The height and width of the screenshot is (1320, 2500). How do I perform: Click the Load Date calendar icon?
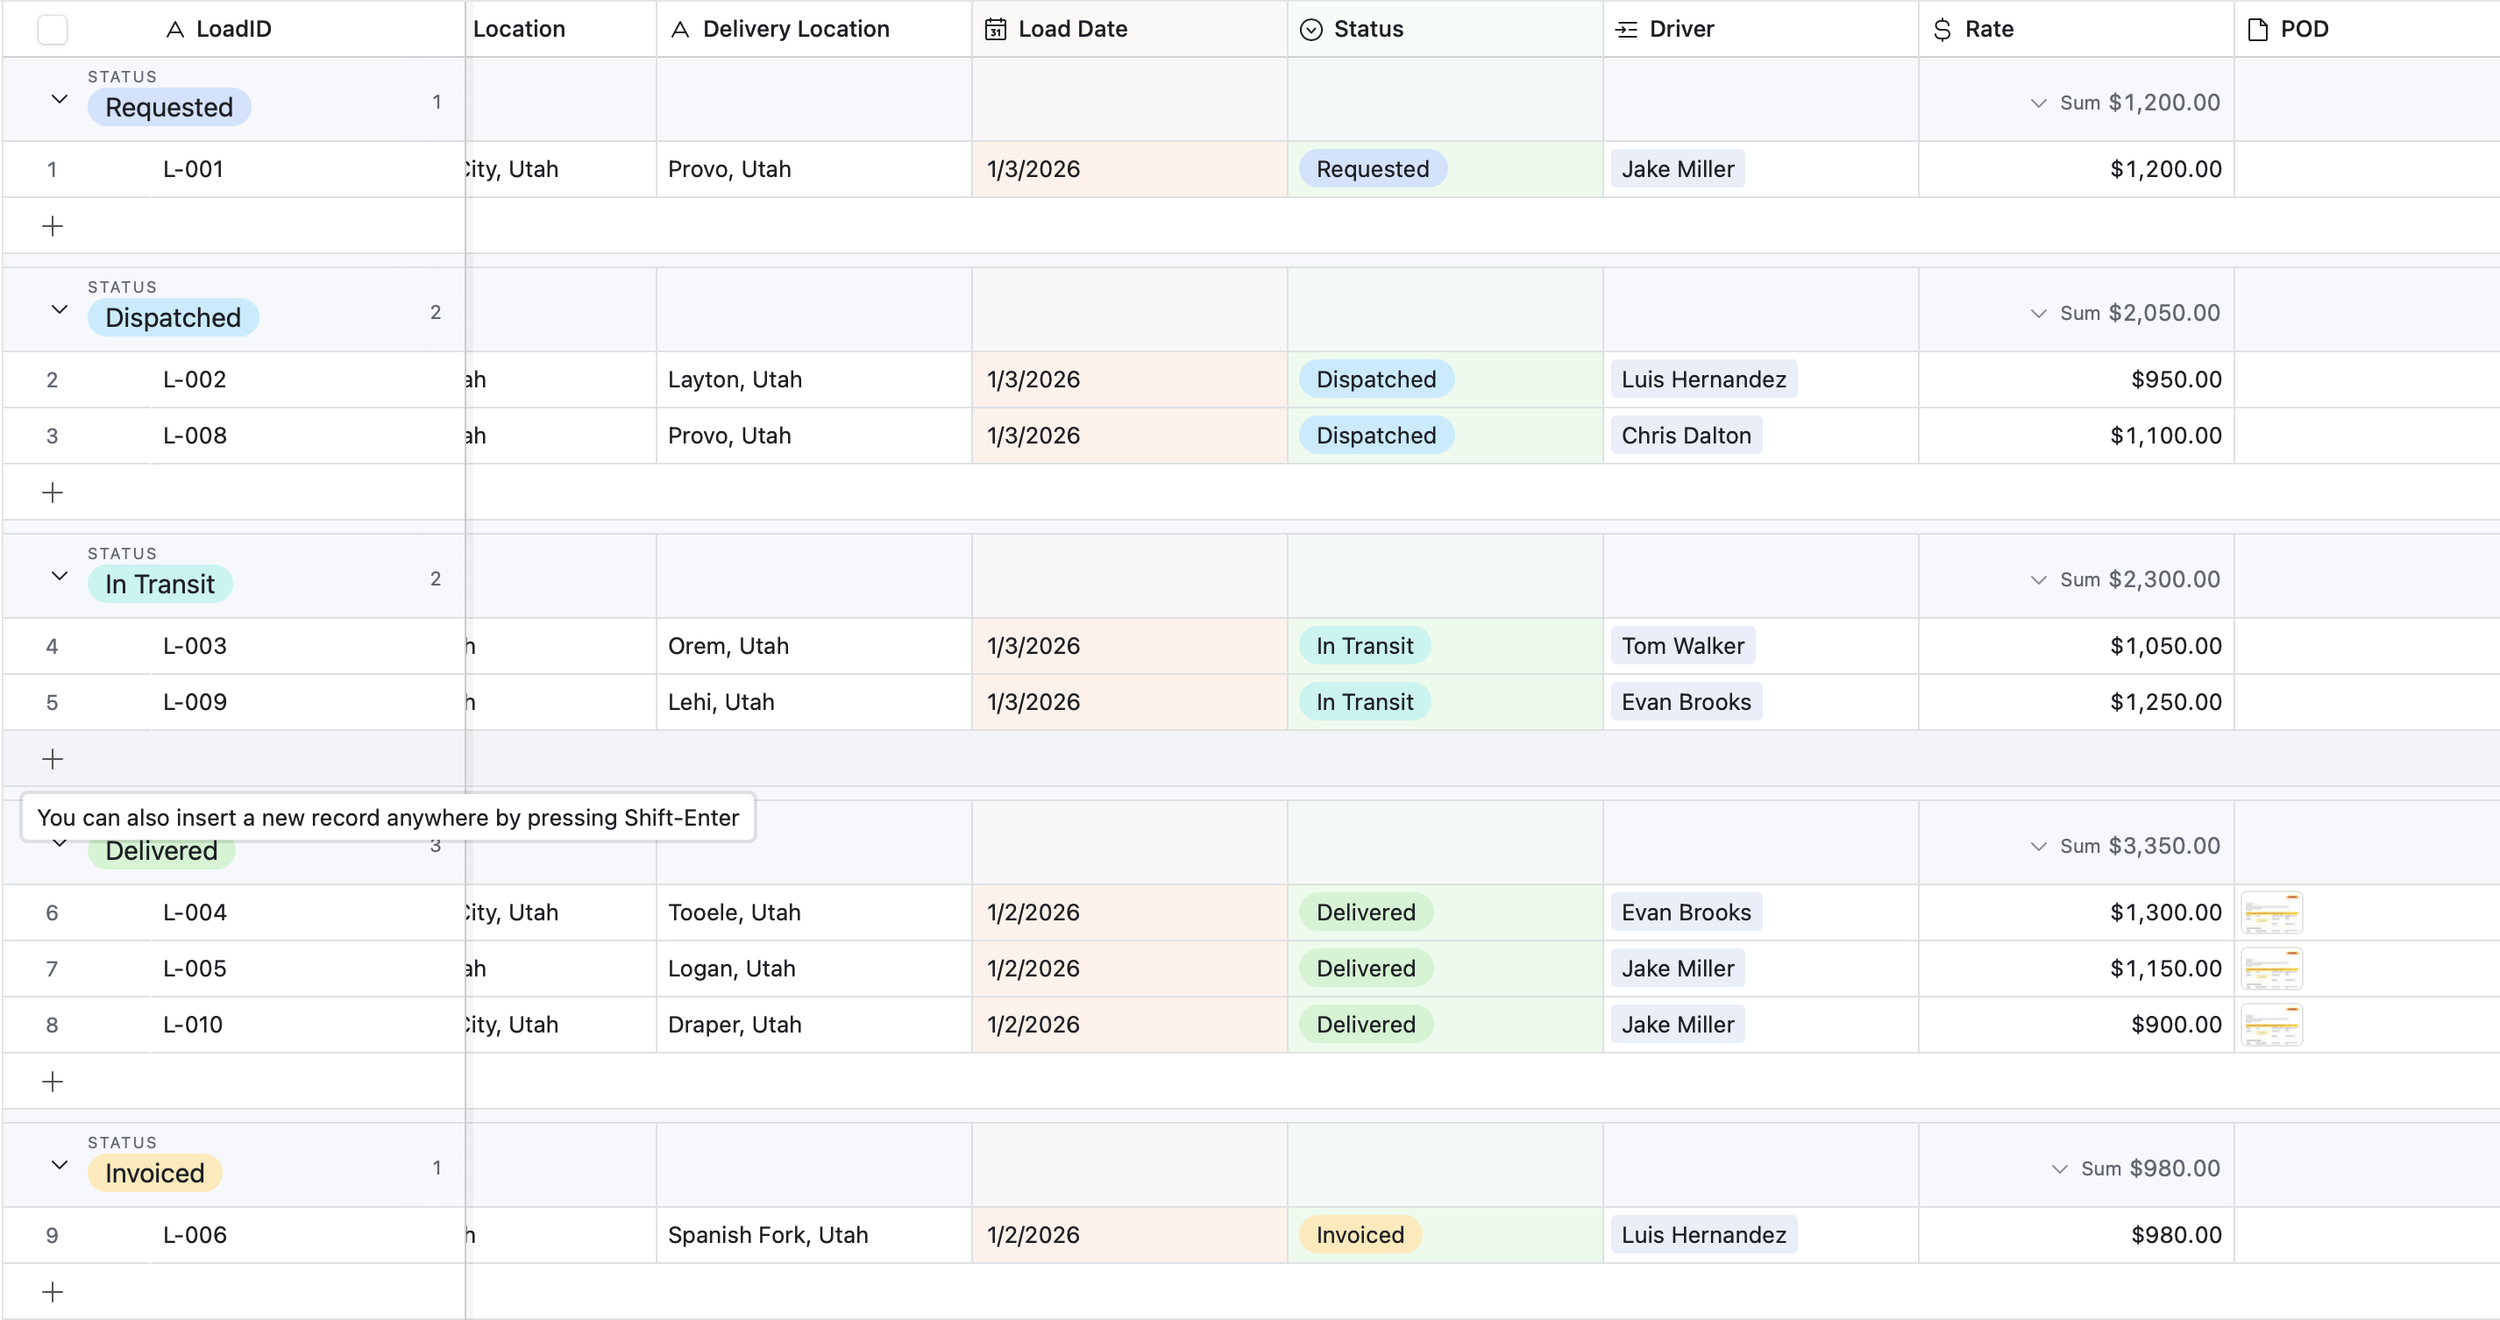[995, 29]
